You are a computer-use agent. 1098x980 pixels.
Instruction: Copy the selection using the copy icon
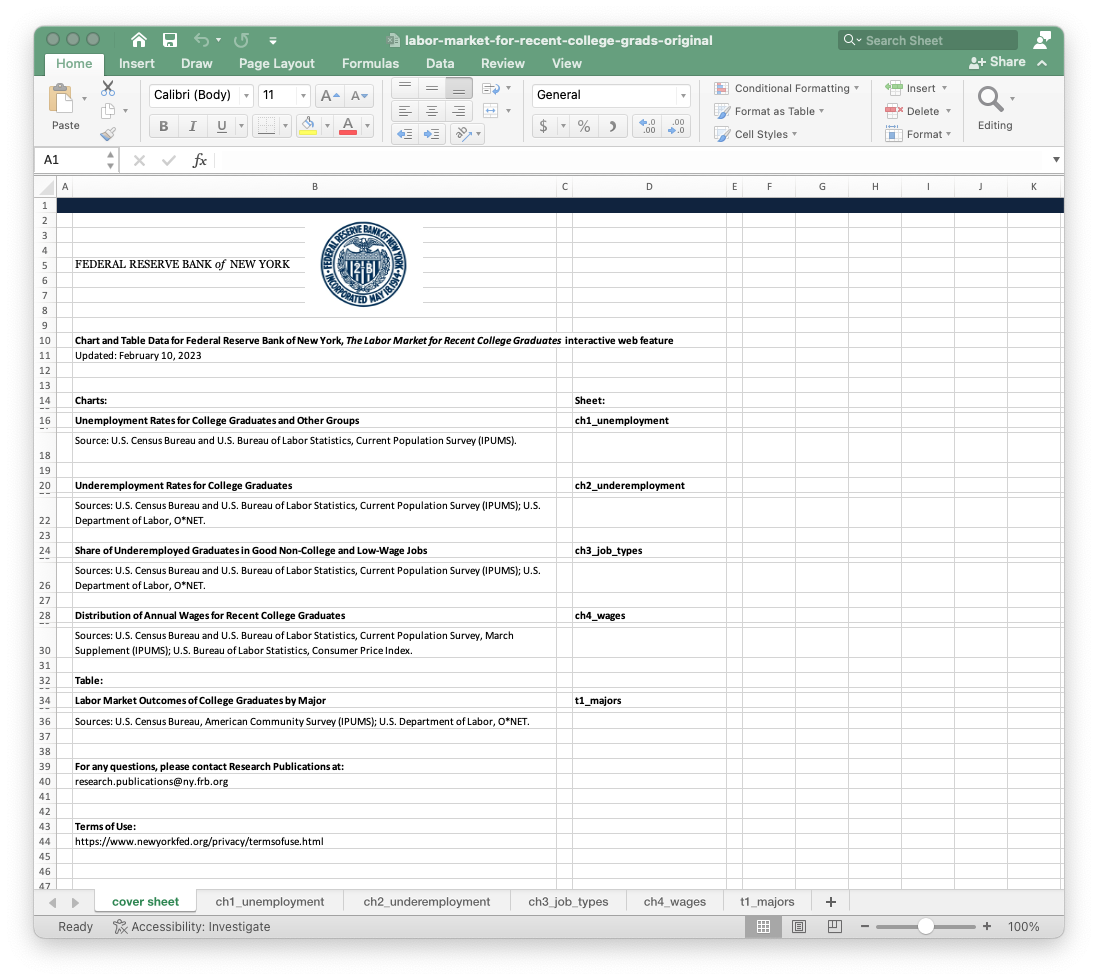[x=108, y=111]
